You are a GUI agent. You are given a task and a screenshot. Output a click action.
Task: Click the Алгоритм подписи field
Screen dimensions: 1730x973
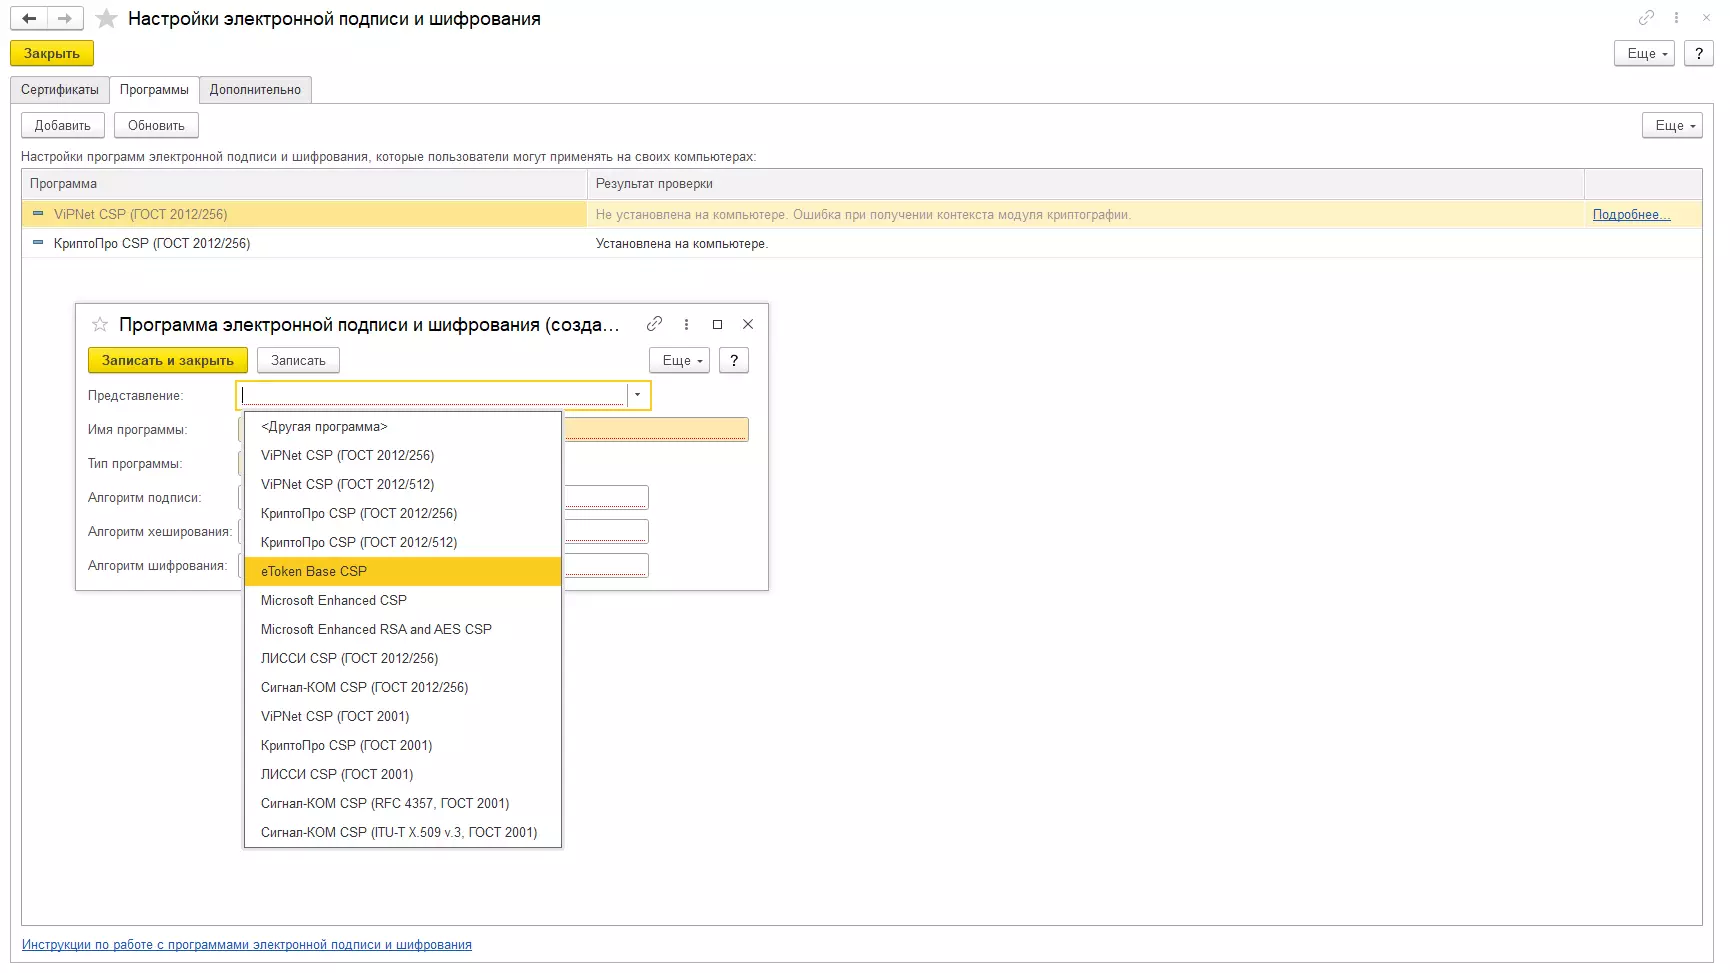606,497
